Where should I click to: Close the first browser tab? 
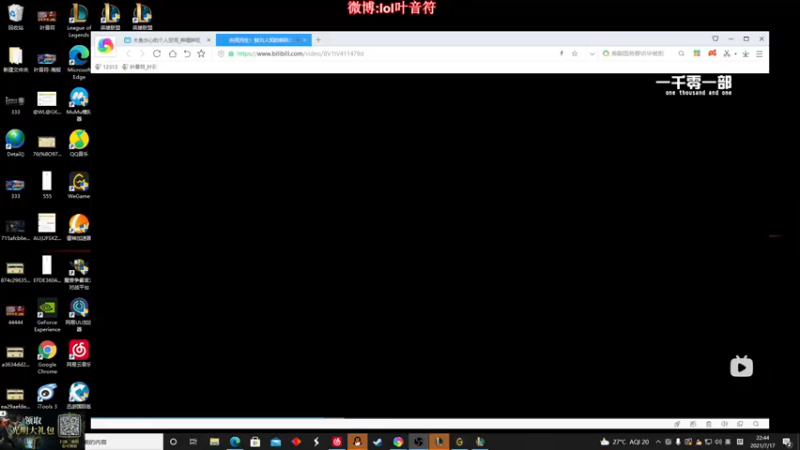(208, 40)
